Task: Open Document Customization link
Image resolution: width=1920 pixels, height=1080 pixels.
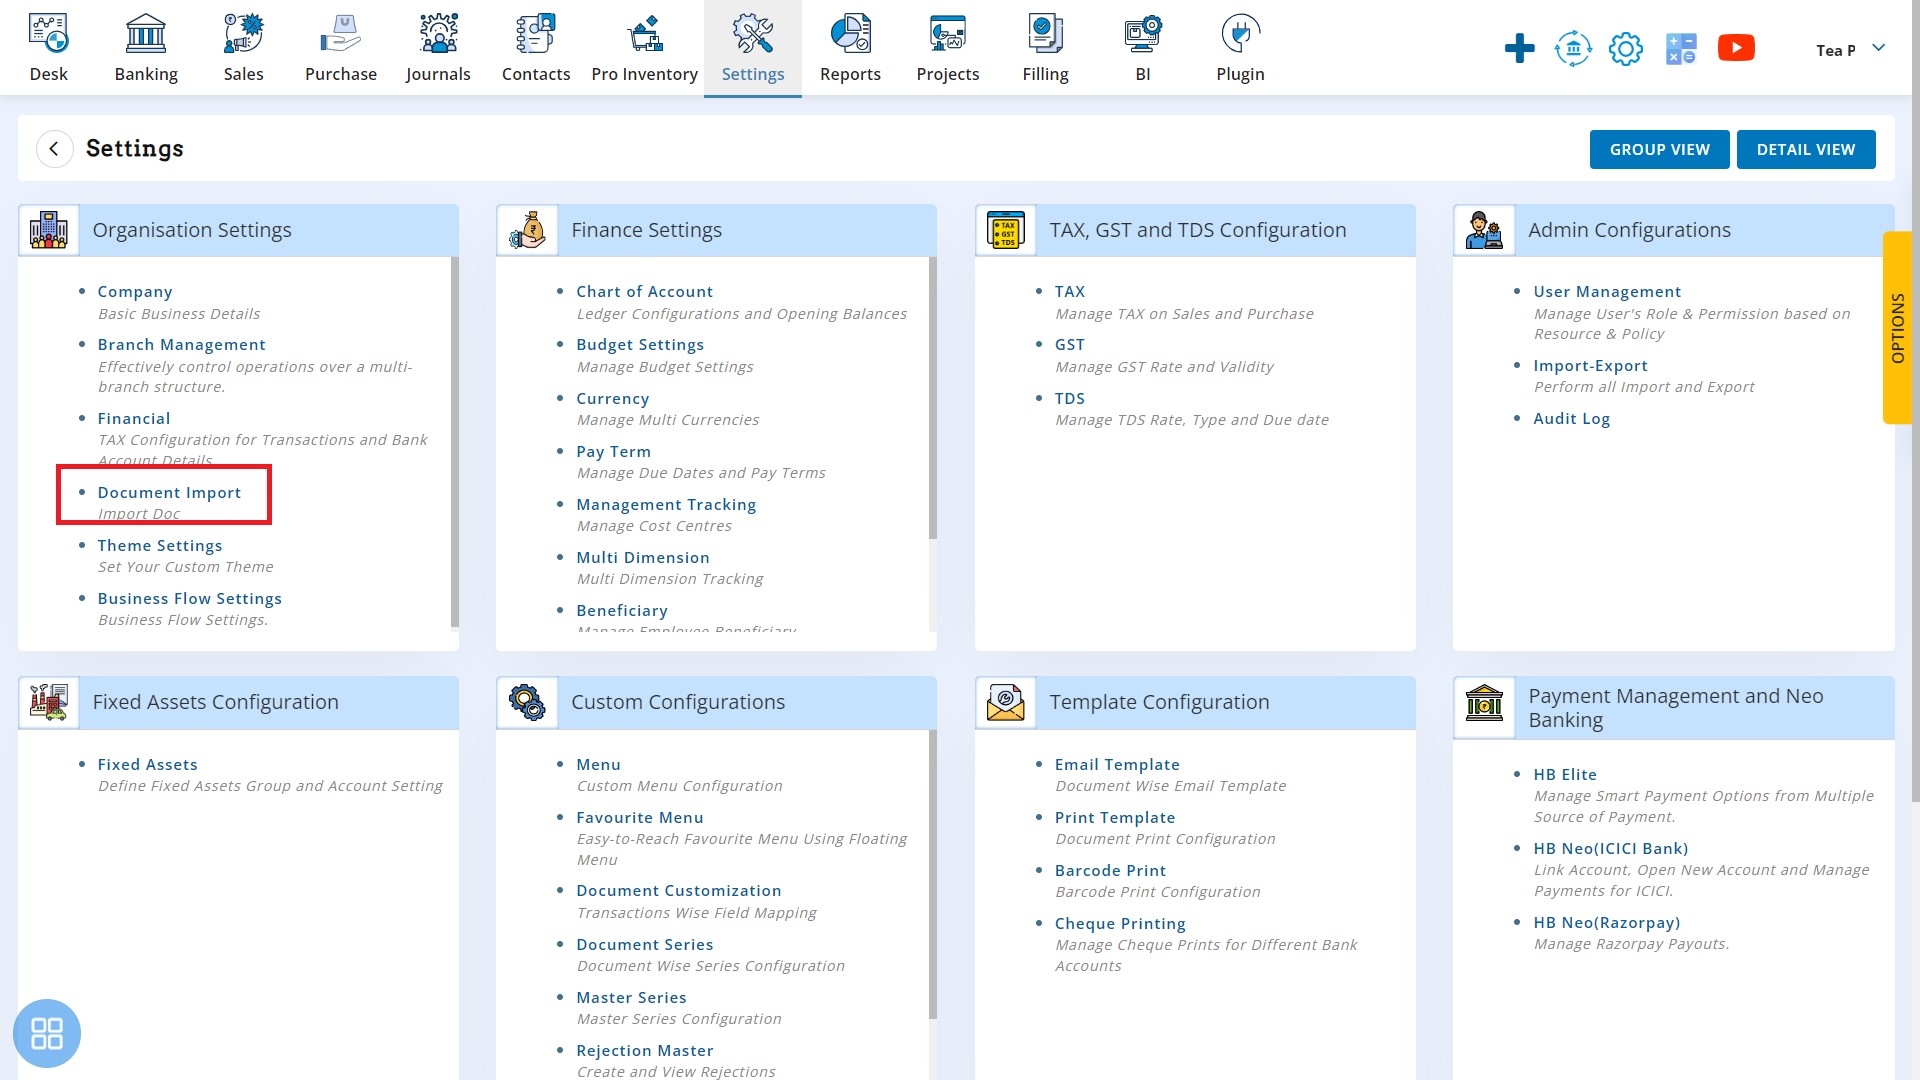Action: (679, 890)
